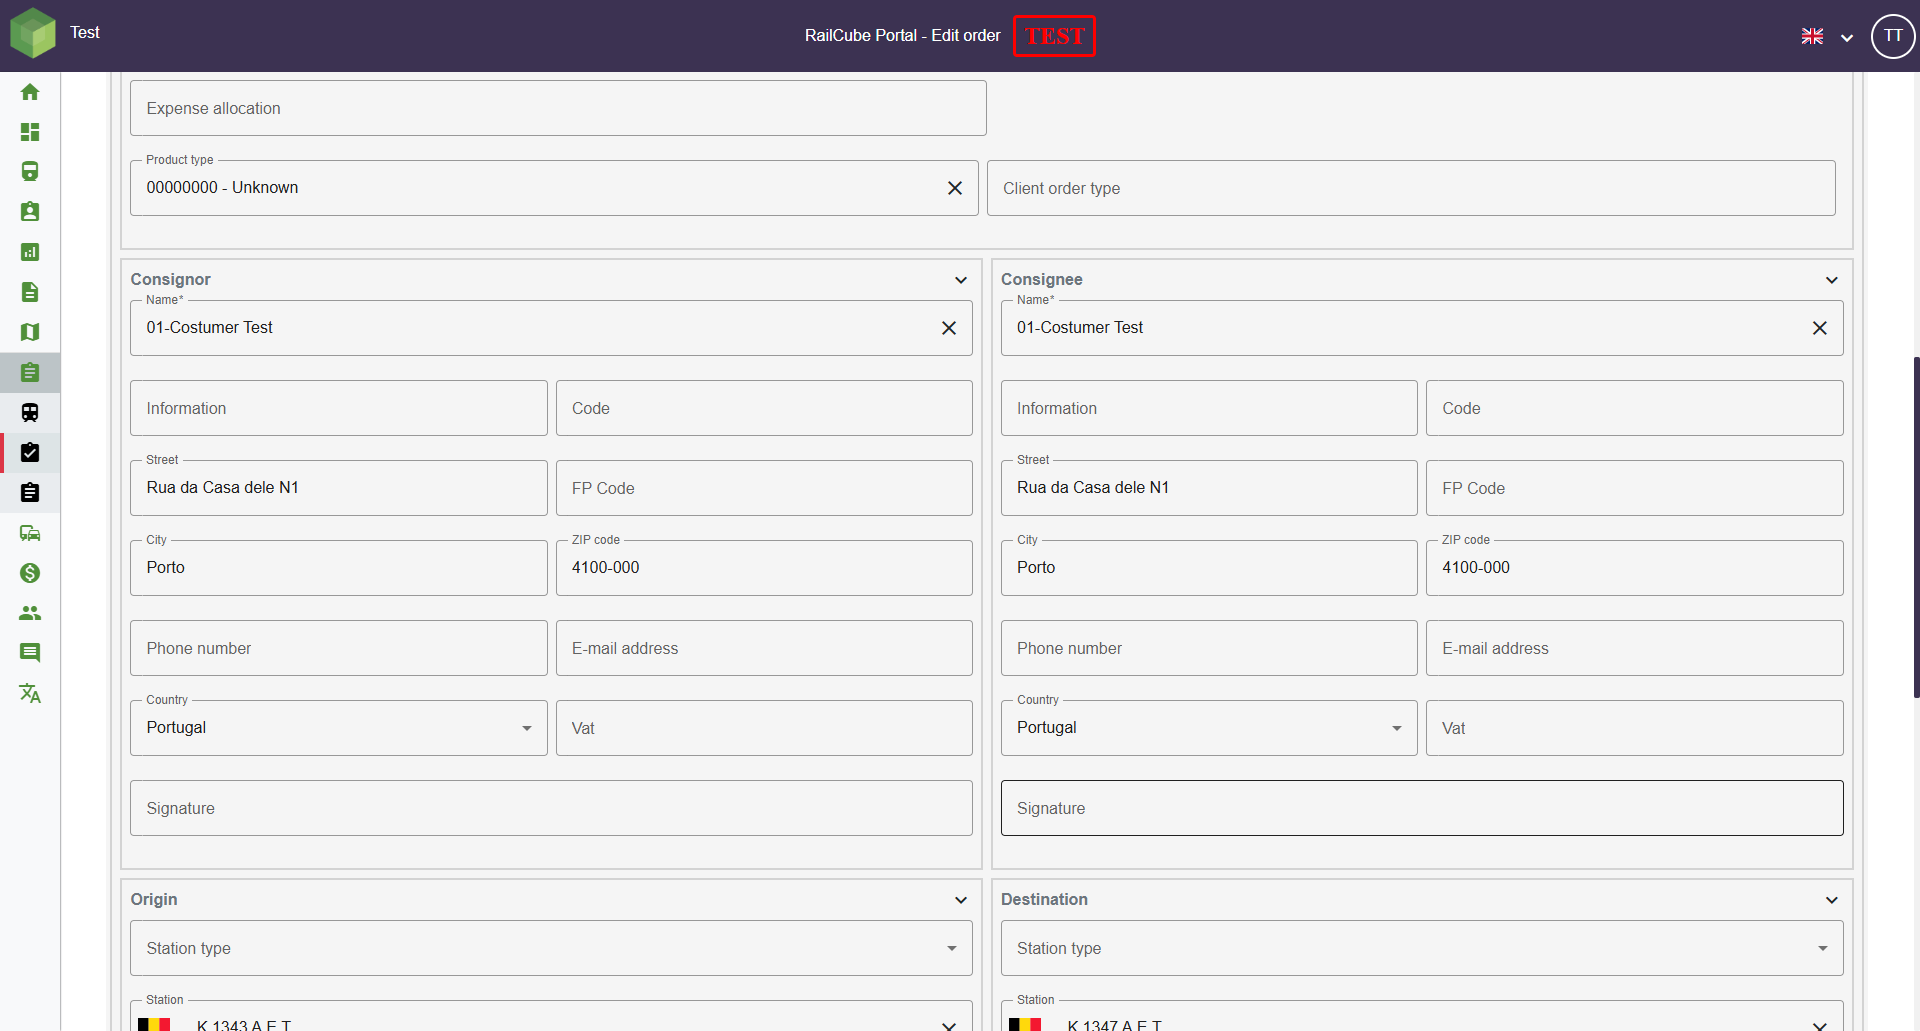Open the language selector flag dropdown
Image resolution: width=1920 pixels, height=1031 pixels.
coord(1826,37)
